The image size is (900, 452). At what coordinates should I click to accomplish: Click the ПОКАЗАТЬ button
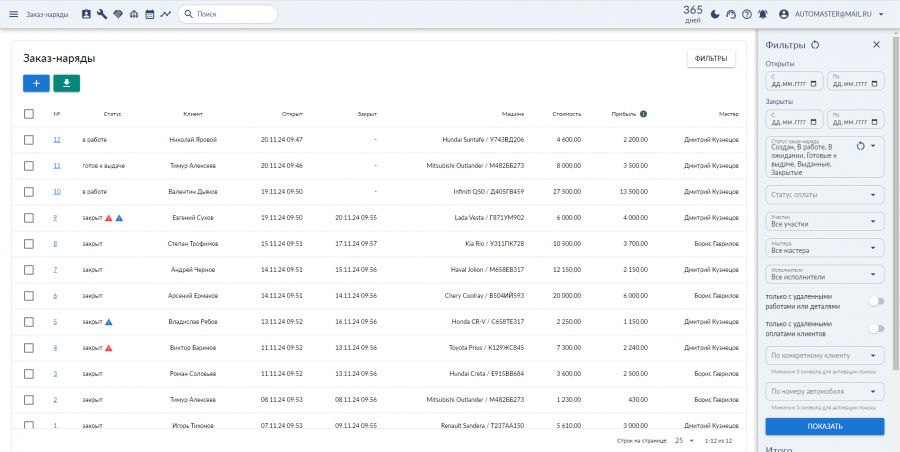[x=825, y=426]
